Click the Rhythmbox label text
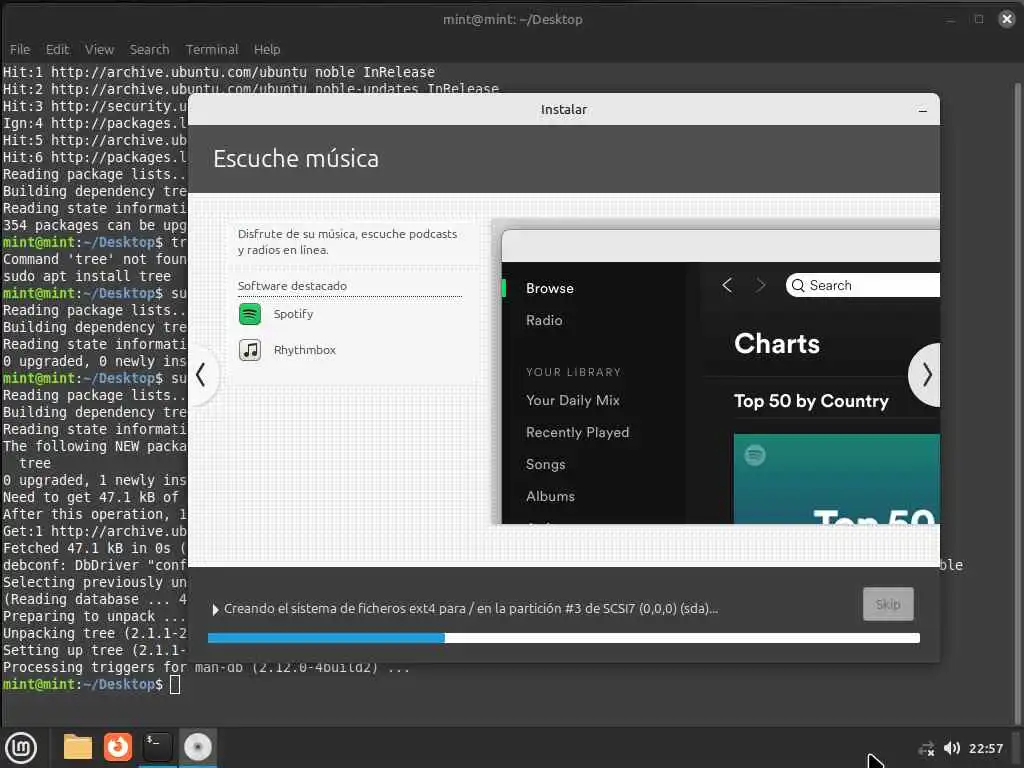This screenshot has width=1024, height=768. coord(304,350)
